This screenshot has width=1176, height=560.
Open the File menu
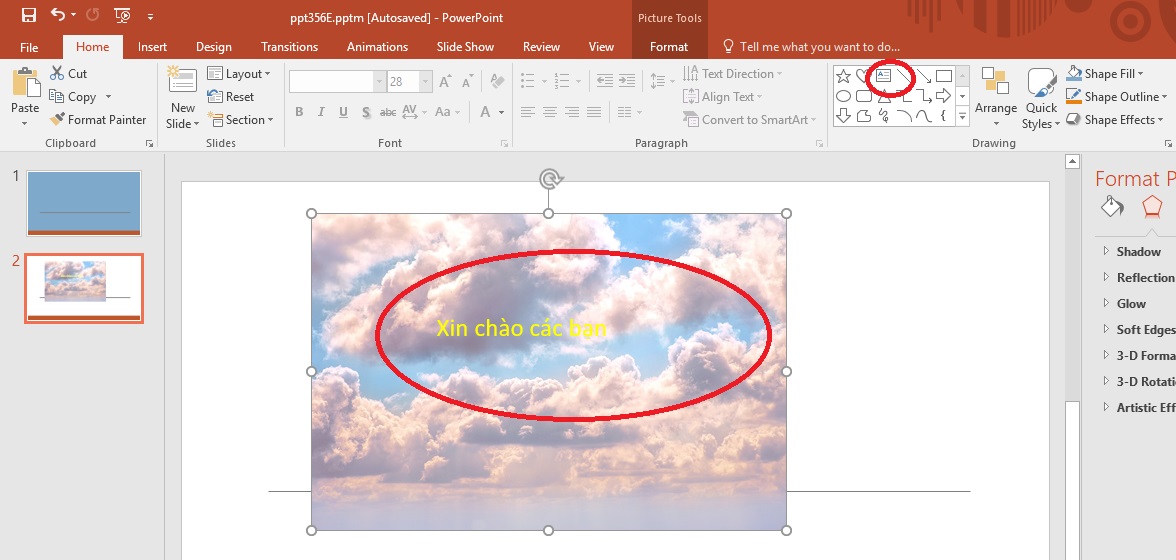29,46
